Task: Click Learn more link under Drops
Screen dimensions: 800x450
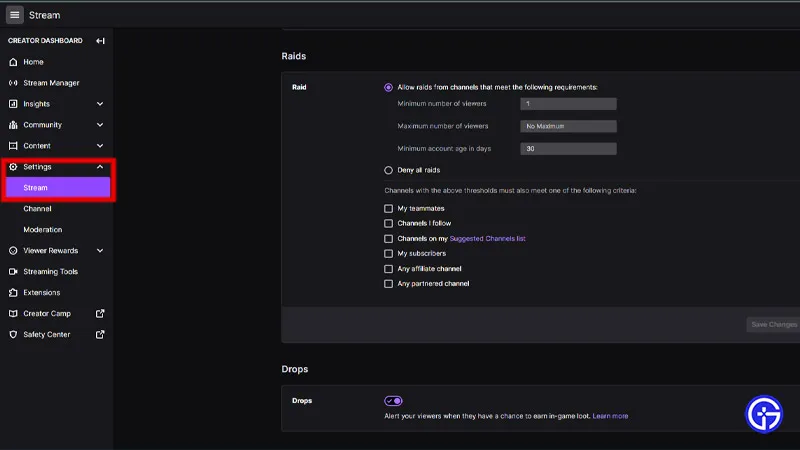Action: coord(610,416)
